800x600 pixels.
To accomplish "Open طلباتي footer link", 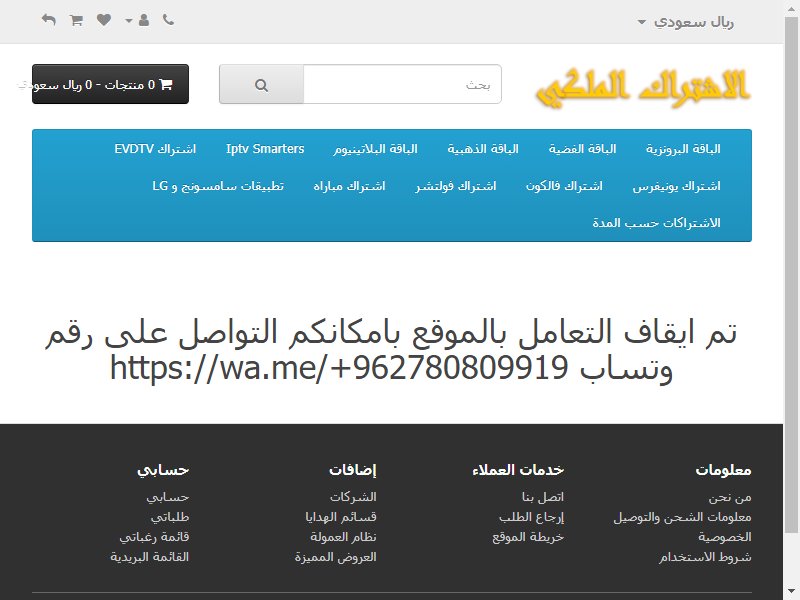I will click(170, 517).
